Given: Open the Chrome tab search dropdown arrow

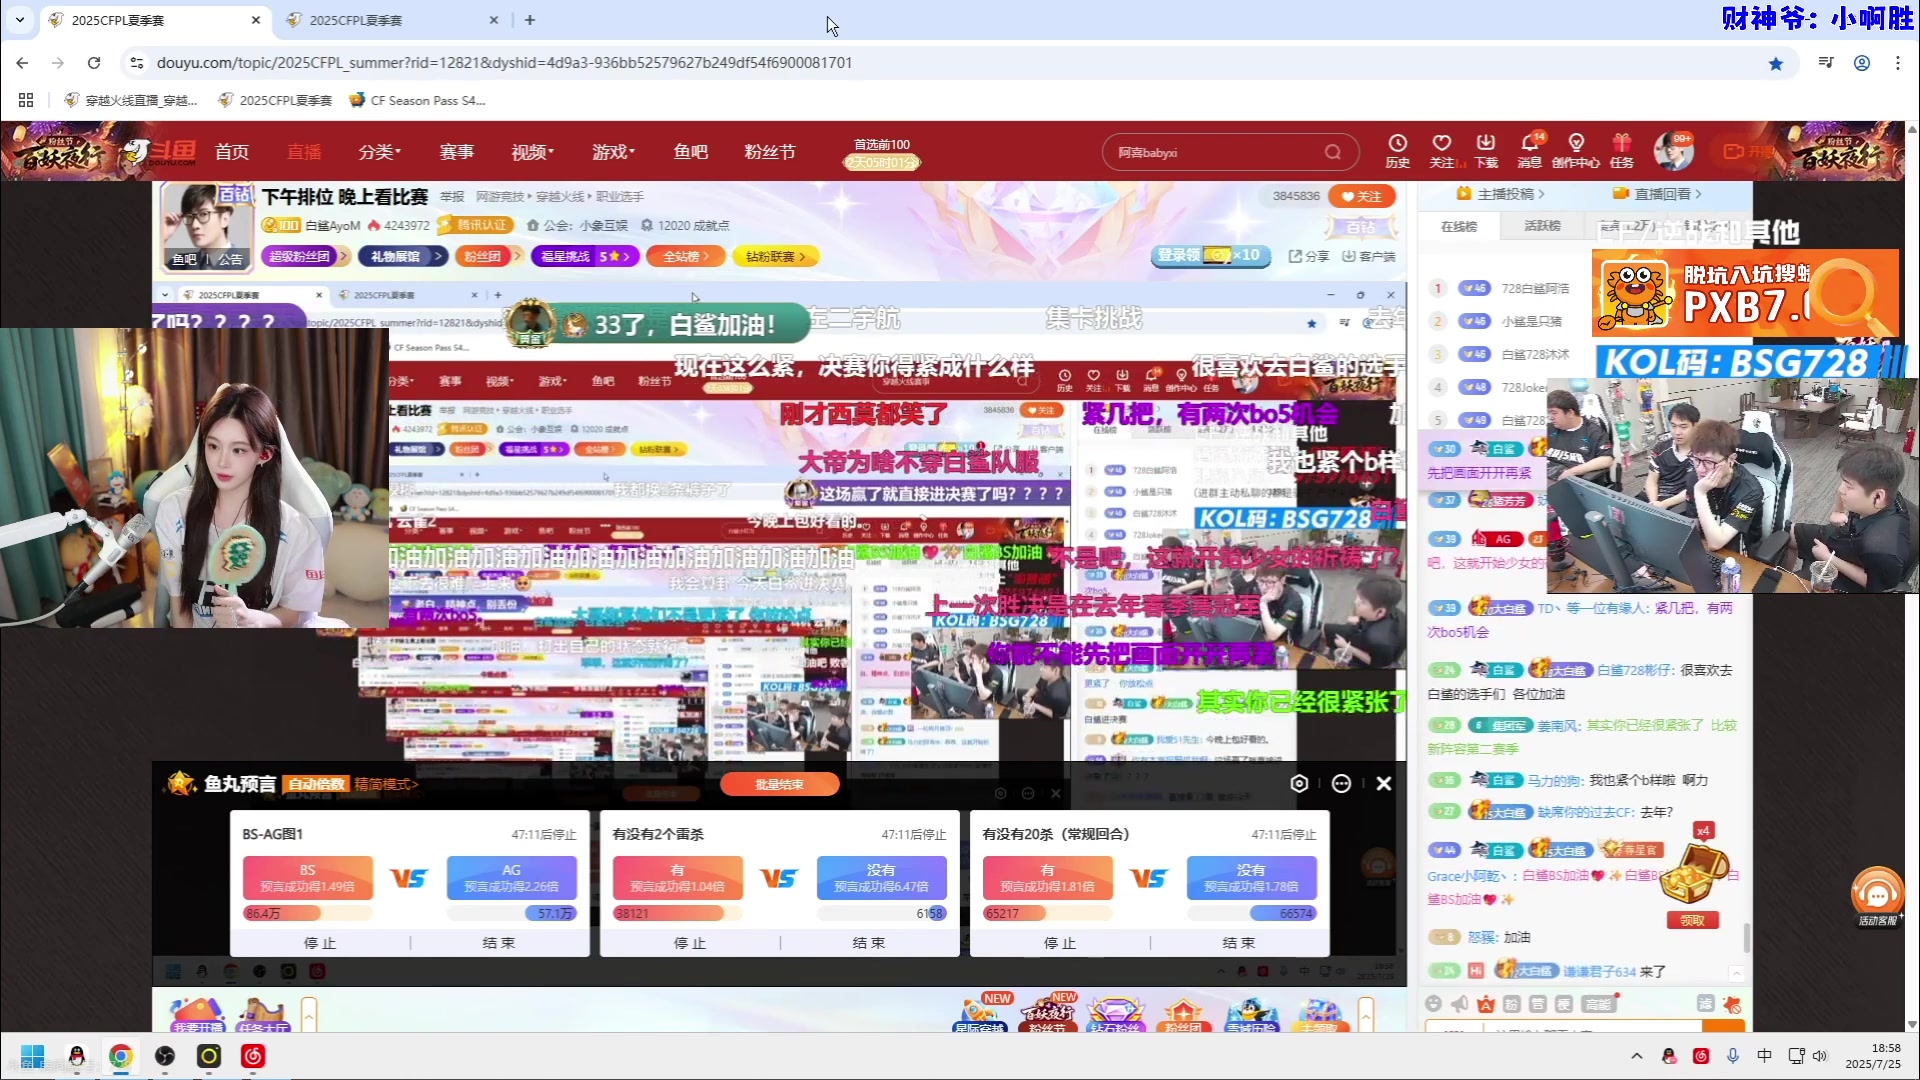Looking at the screenshot, I should (19, 19).
